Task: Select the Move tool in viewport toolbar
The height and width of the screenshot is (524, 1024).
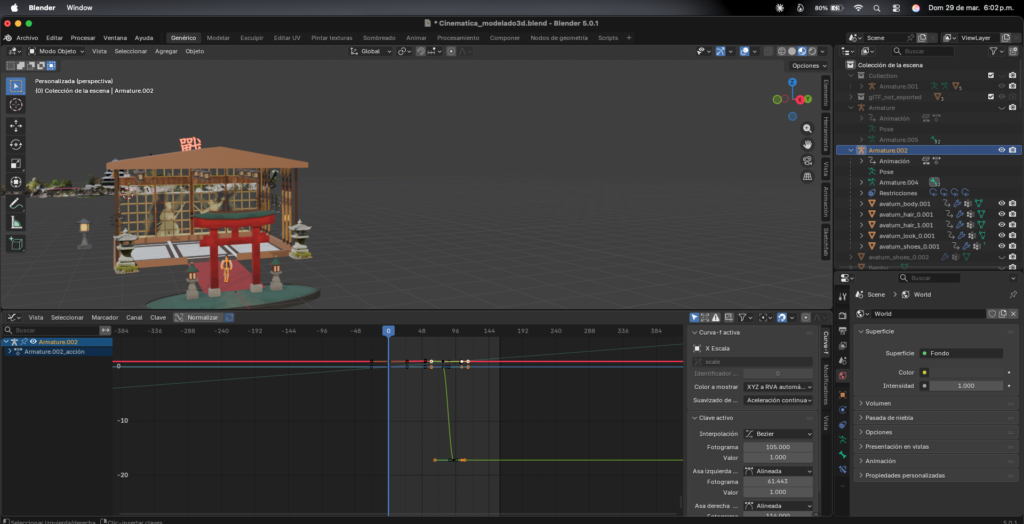Action: point(16,125)
